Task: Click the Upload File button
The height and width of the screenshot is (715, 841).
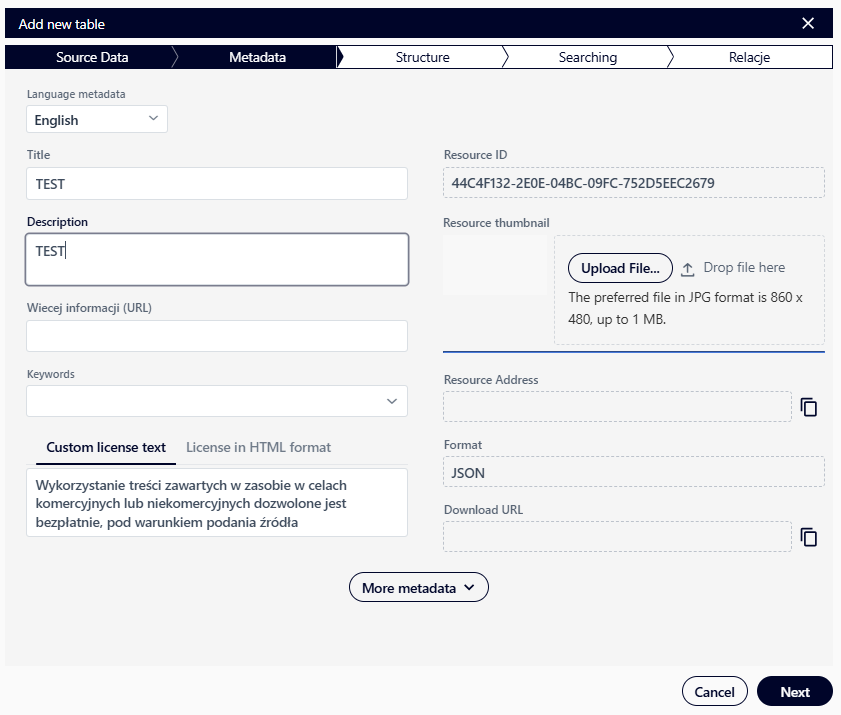Action: point(620,268)
